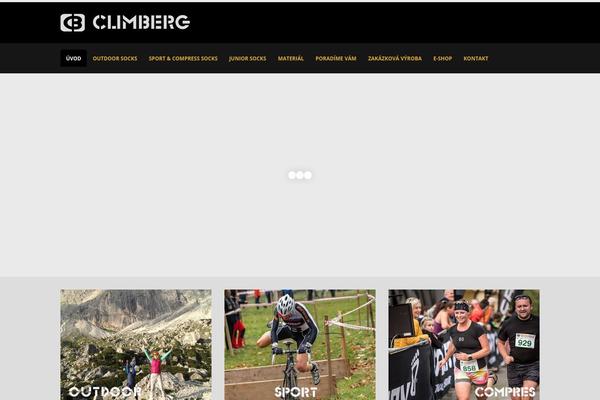The width and height of the screenshot is (600, 400).
Task: Open the Outdoor mountain photo tile
Action: pyautogui.click(x=136, y=344)
